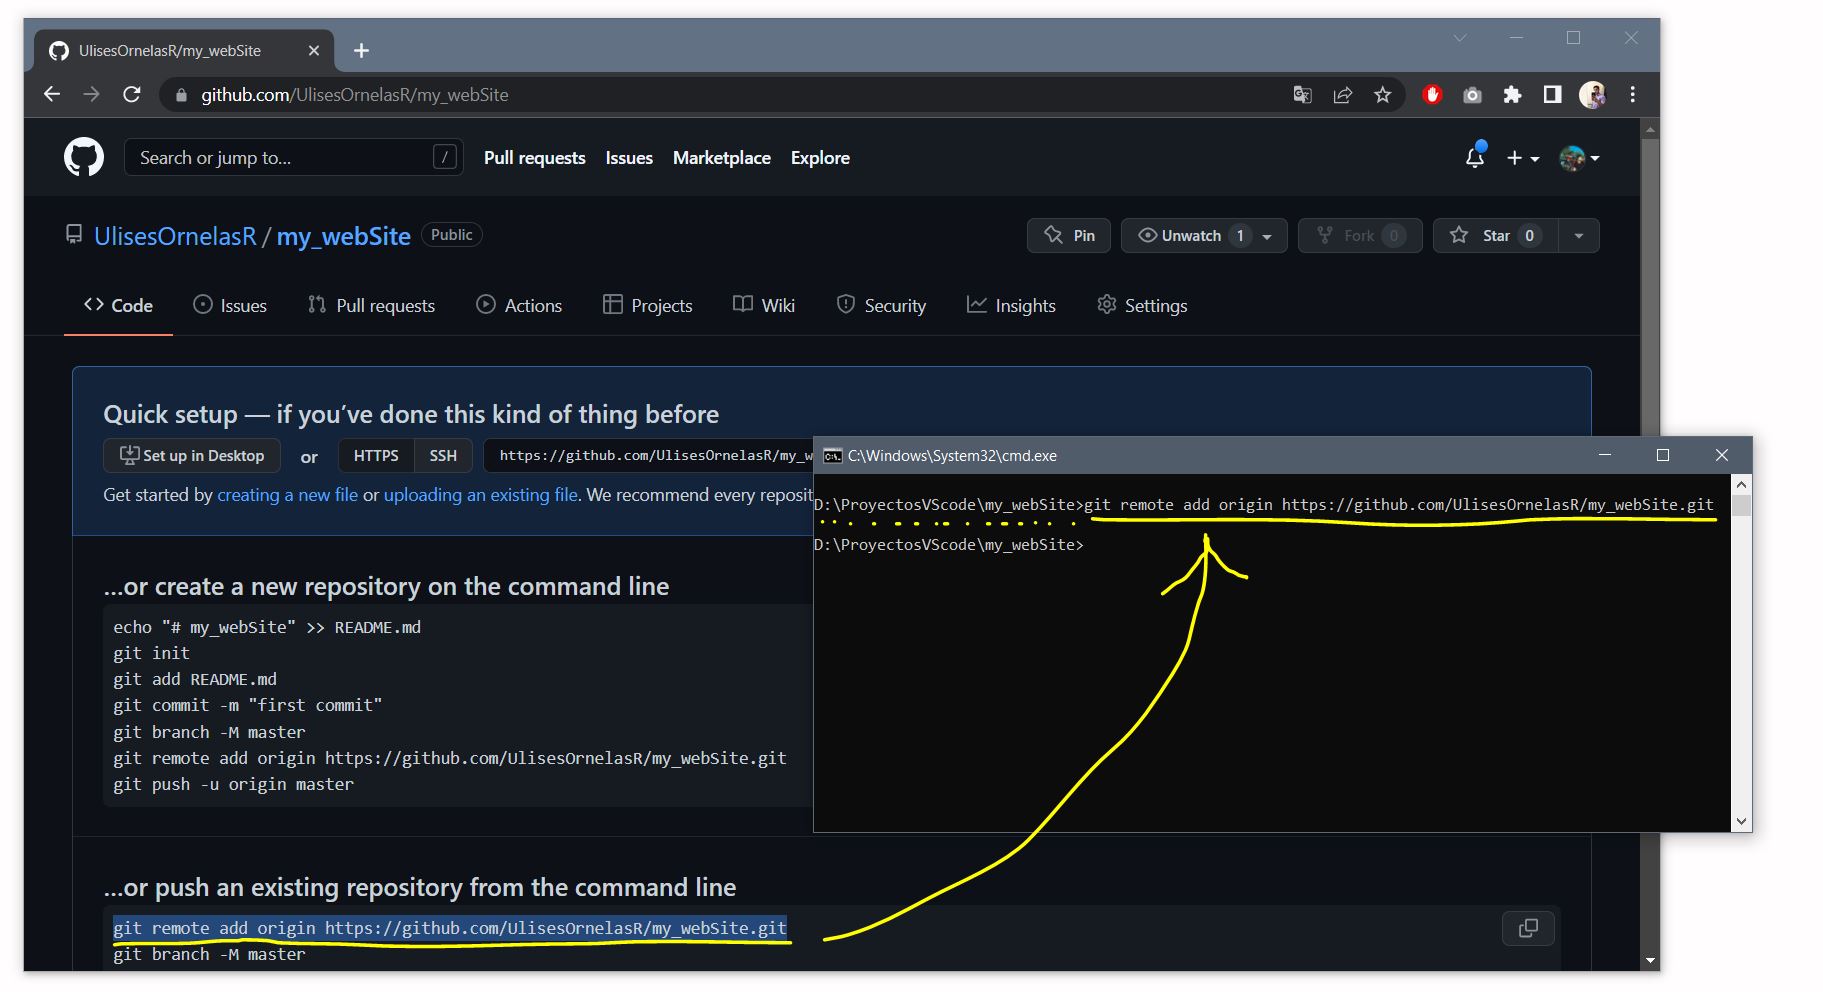The height and width of the screenshot is (992, 1823).
Task: Open a new browser tab
Action: [x=361, y=50]
